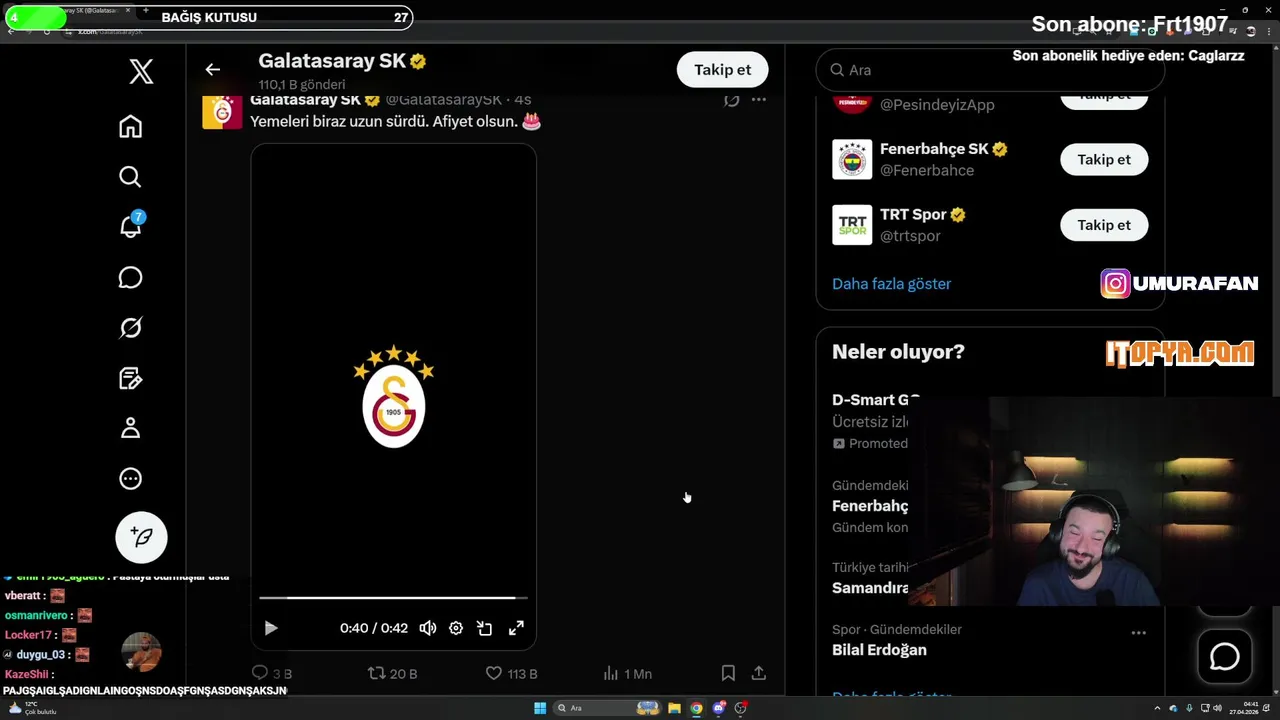1280x720 pixels.
Task: Open TRT Spor profile avatar
Action: pos(852,225)
